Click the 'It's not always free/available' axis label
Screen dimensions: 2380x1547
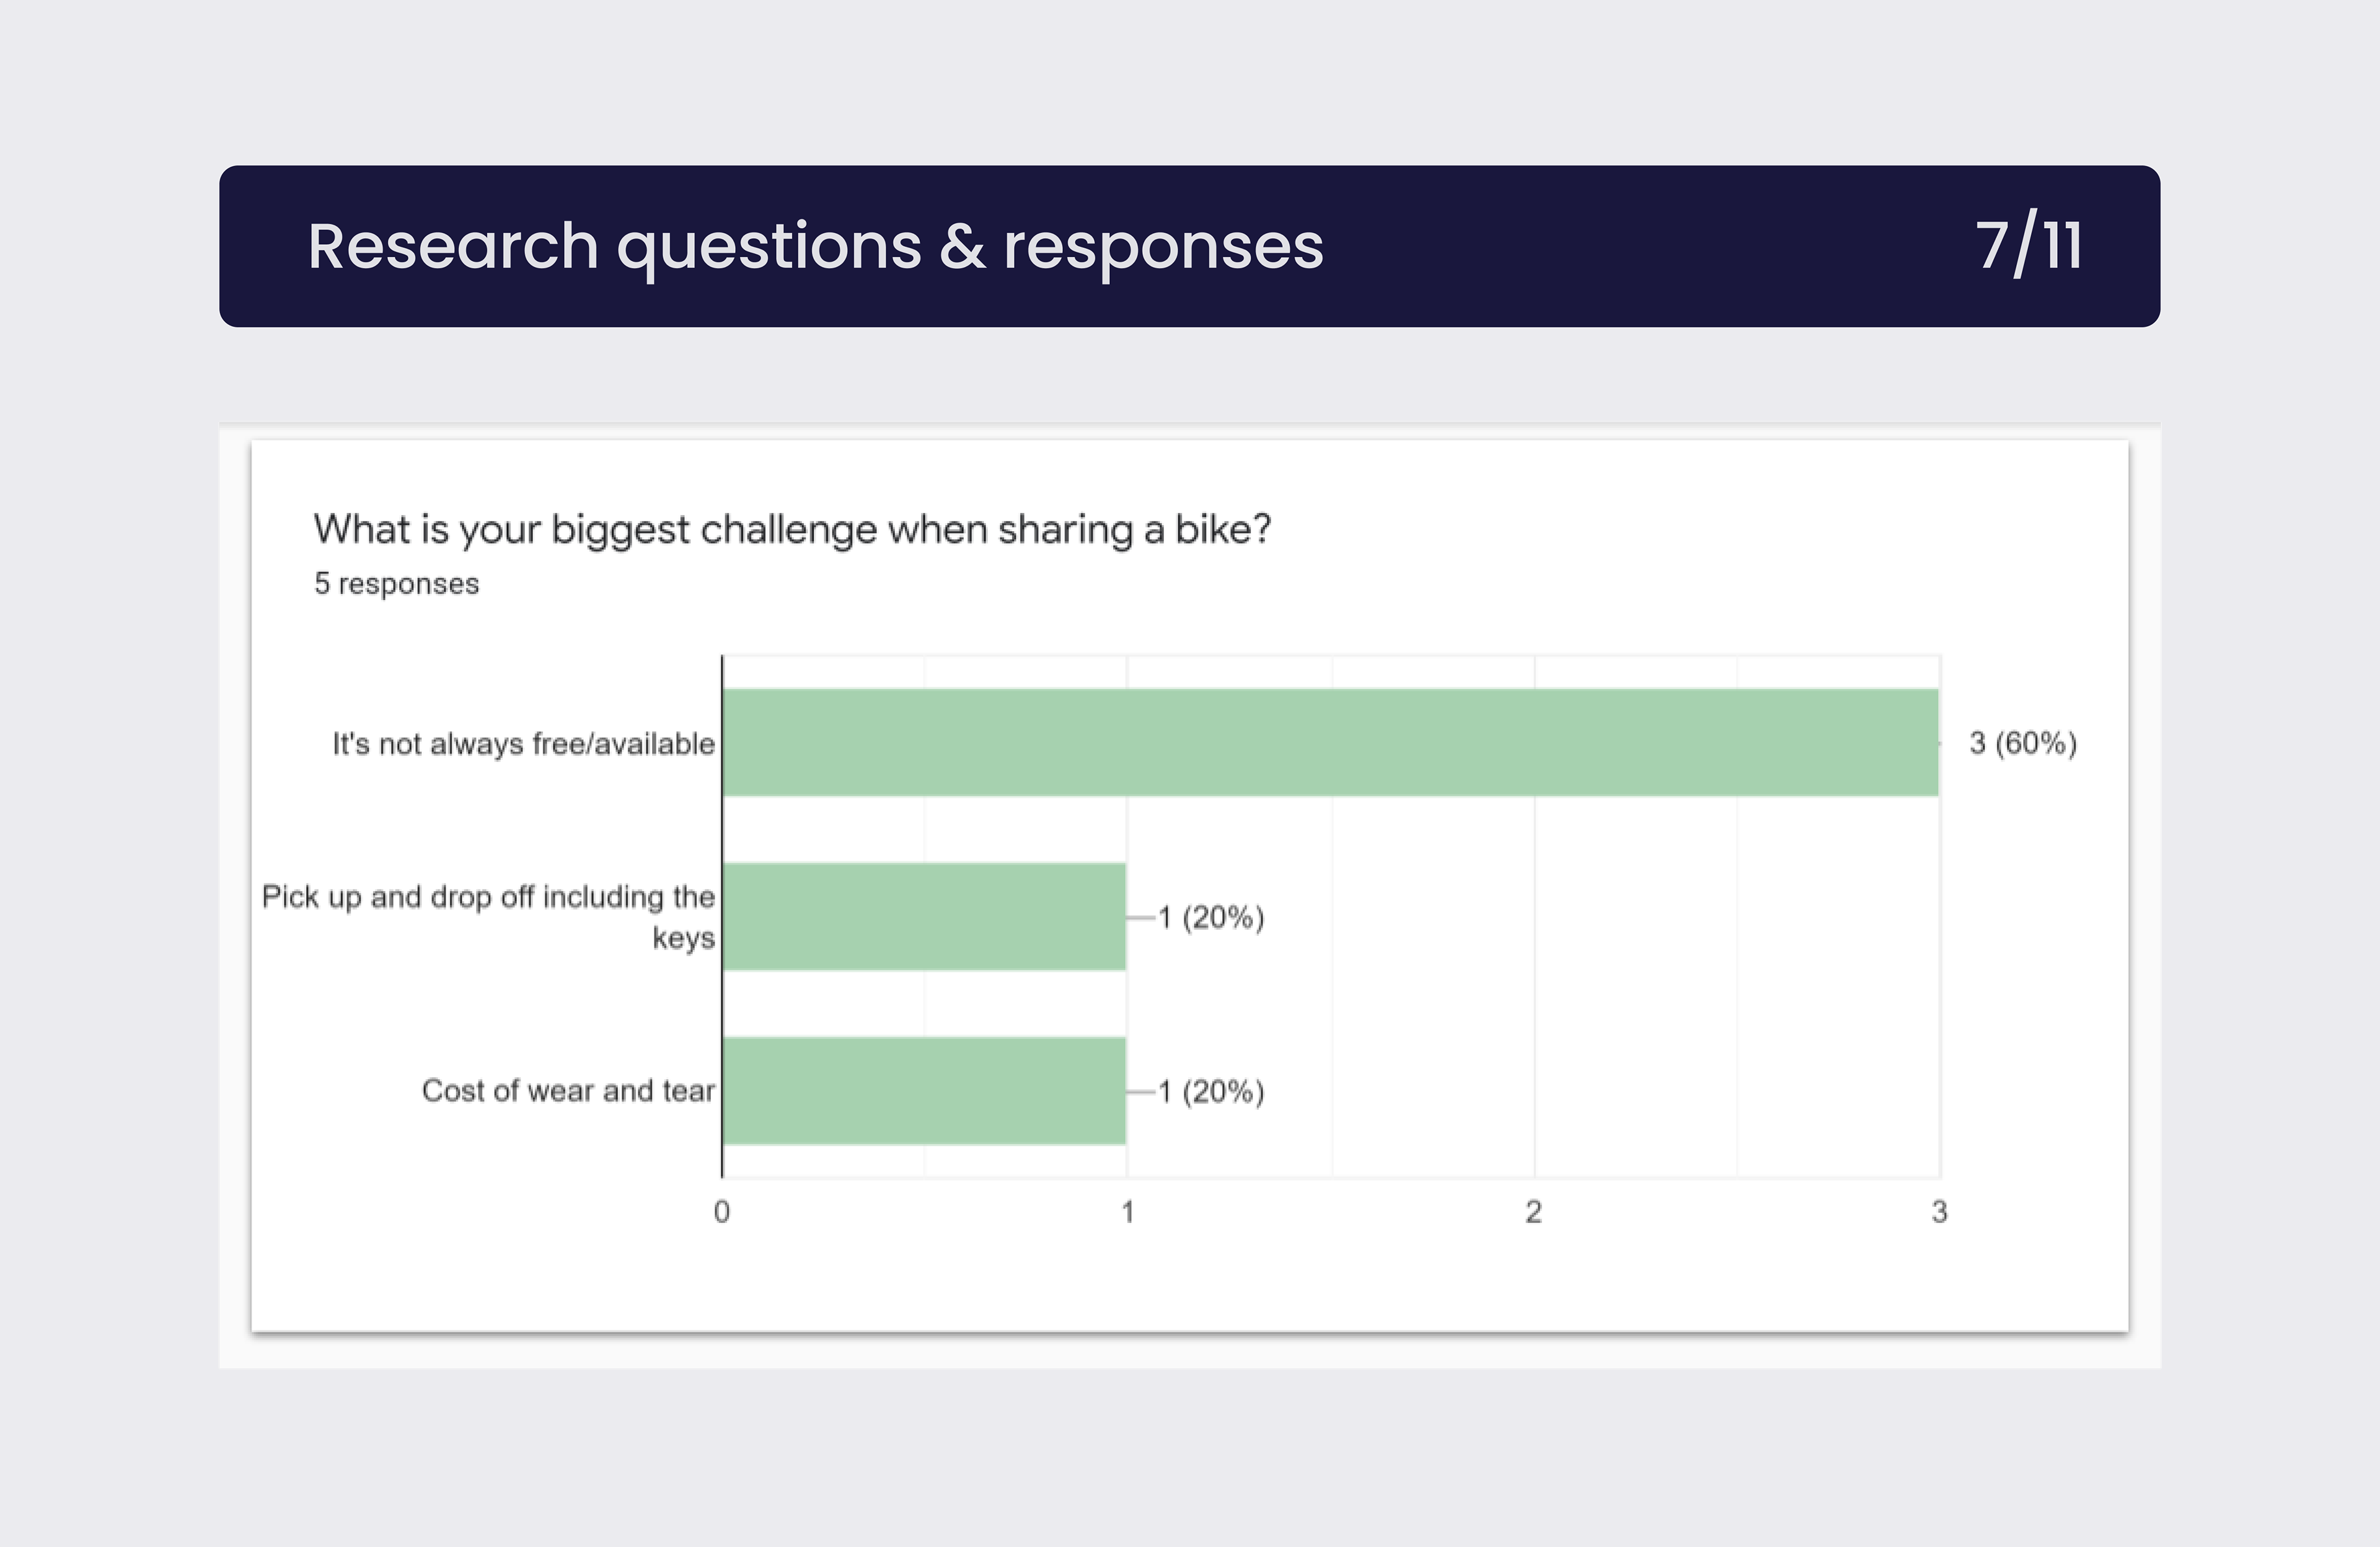[524, 744]
